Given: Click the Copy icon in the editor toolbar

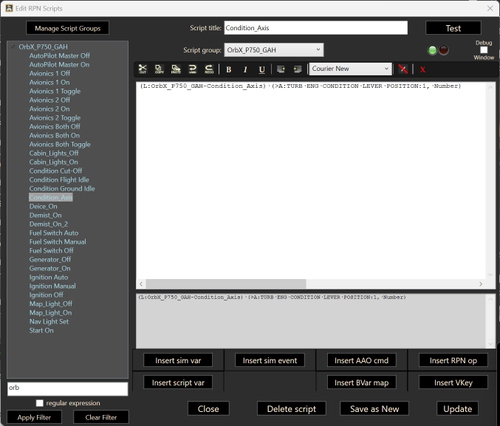Looking at the screenshot, I should point(159,69).
